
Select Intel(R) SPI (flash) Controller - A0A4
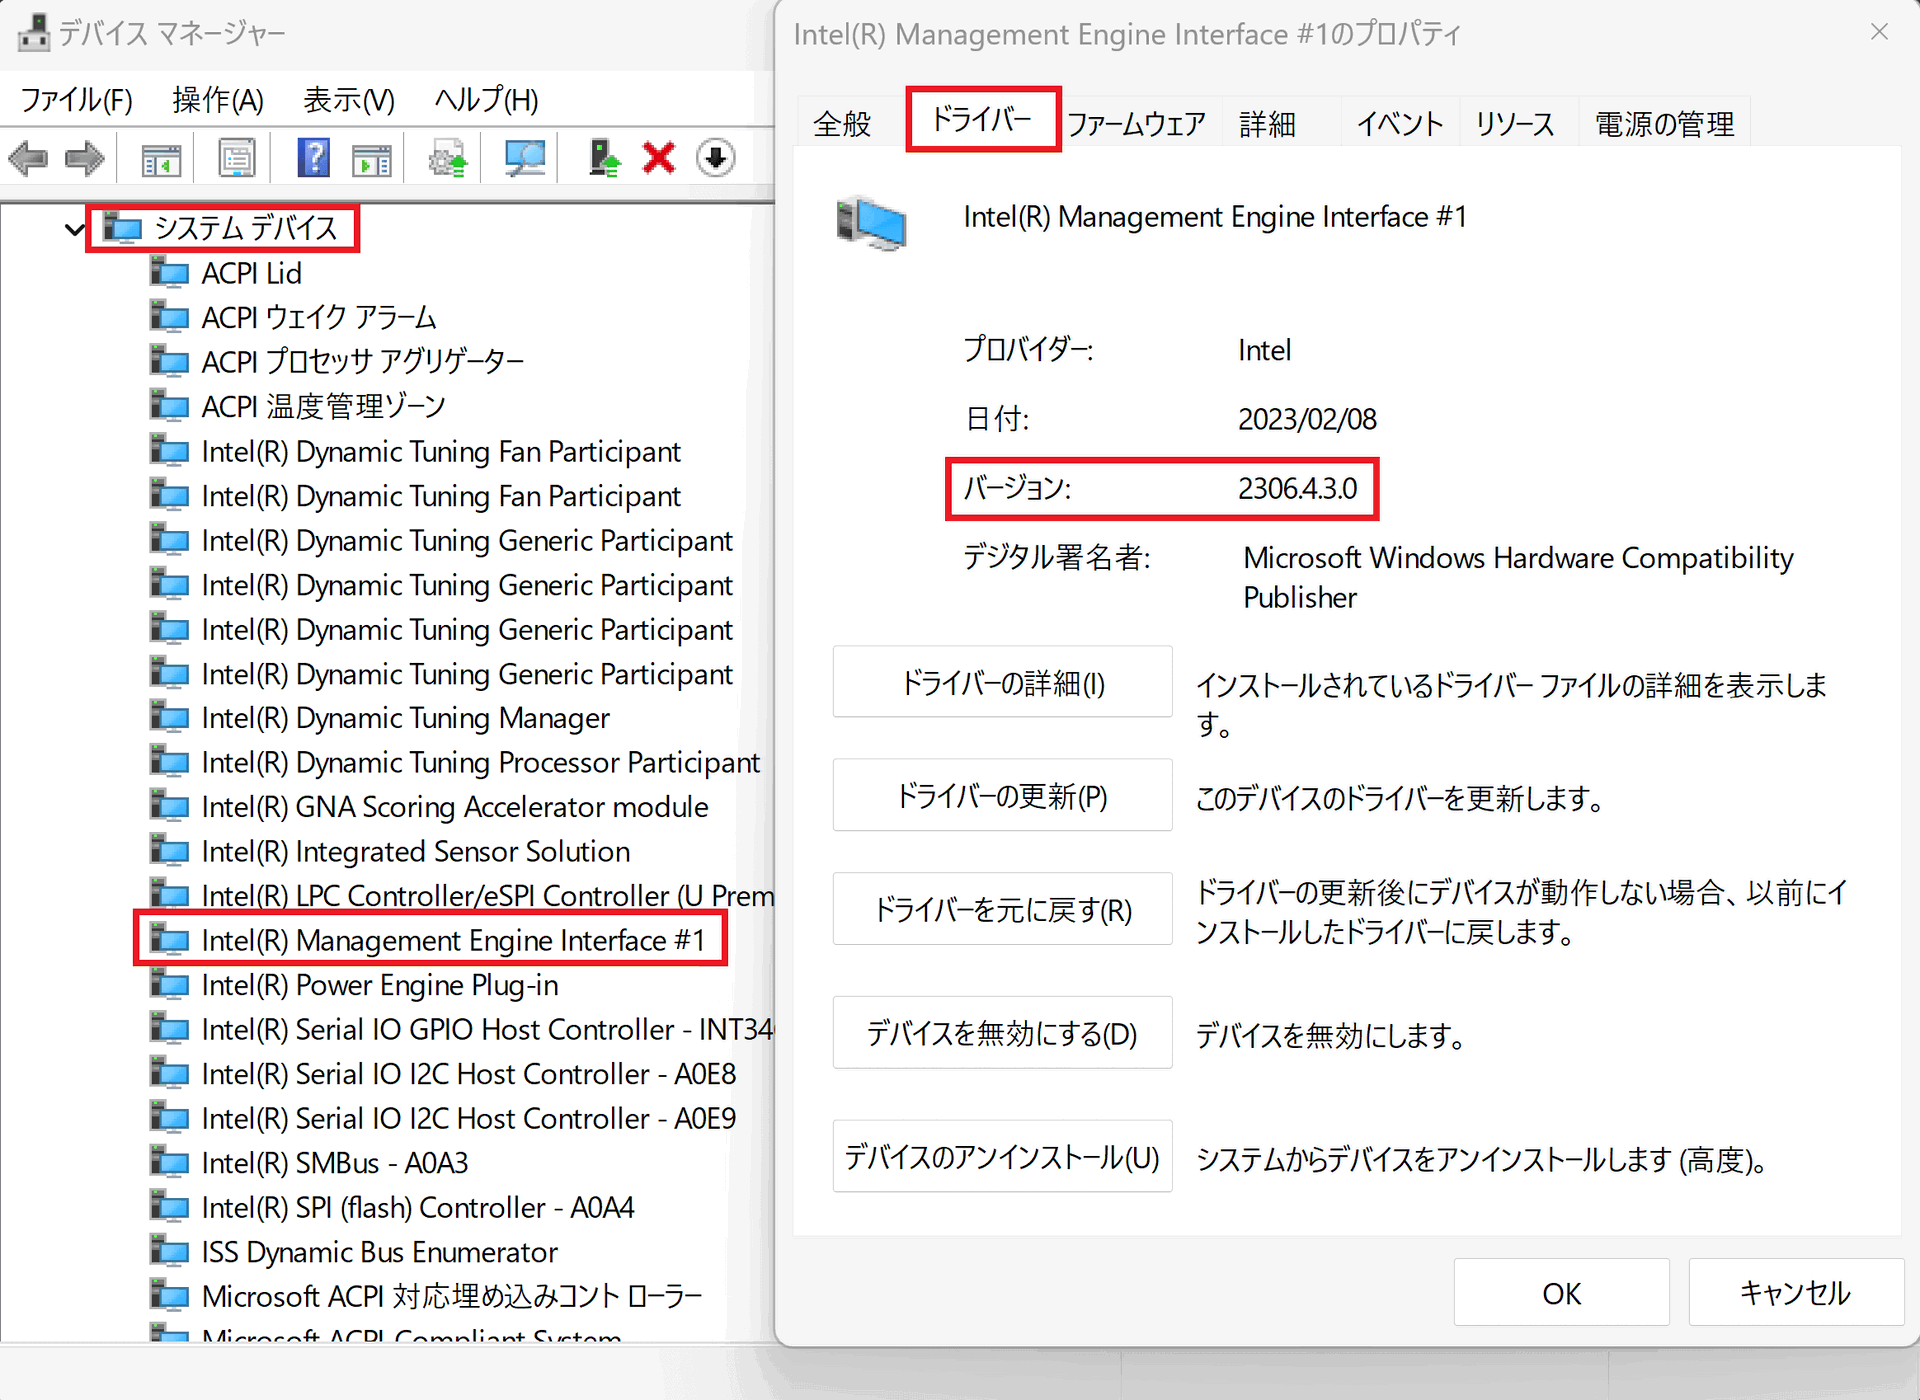pyautogui.click(x=418, y=1207)
